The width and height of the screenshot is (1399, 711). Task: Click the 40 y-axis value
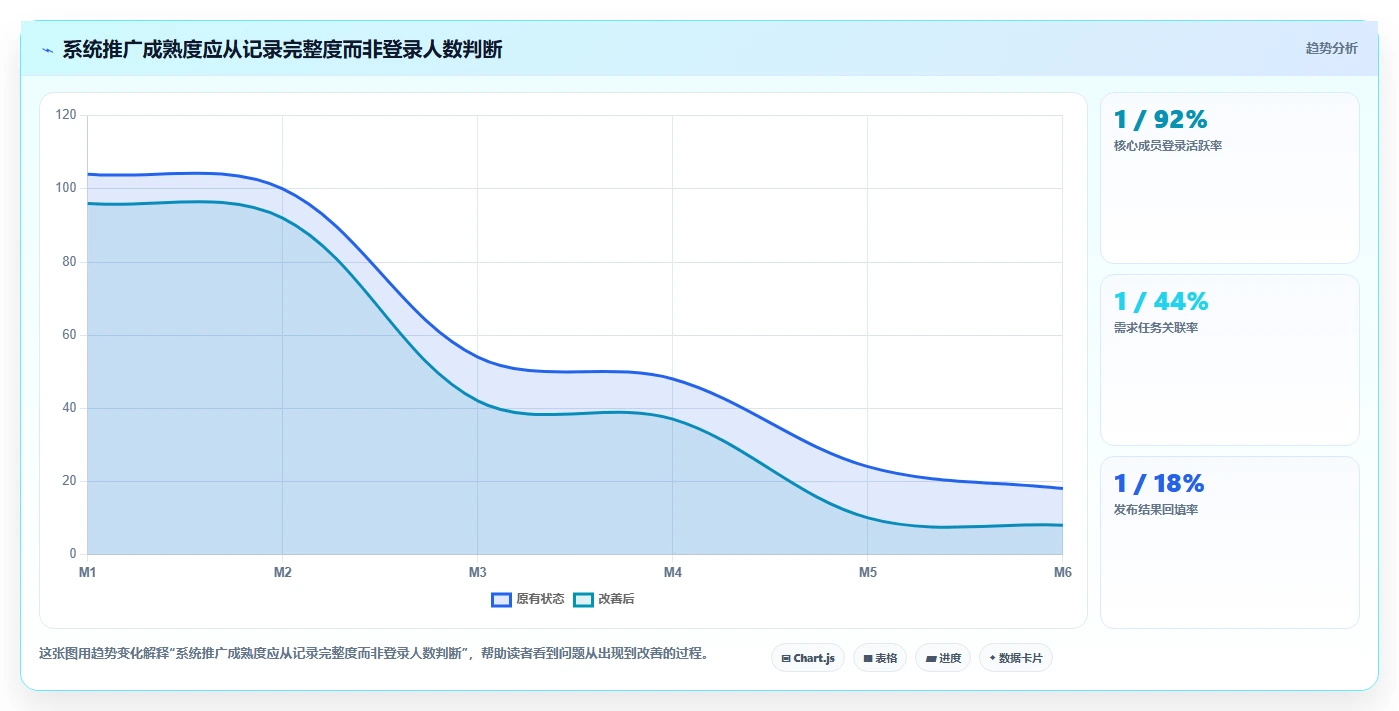(69, 408)
